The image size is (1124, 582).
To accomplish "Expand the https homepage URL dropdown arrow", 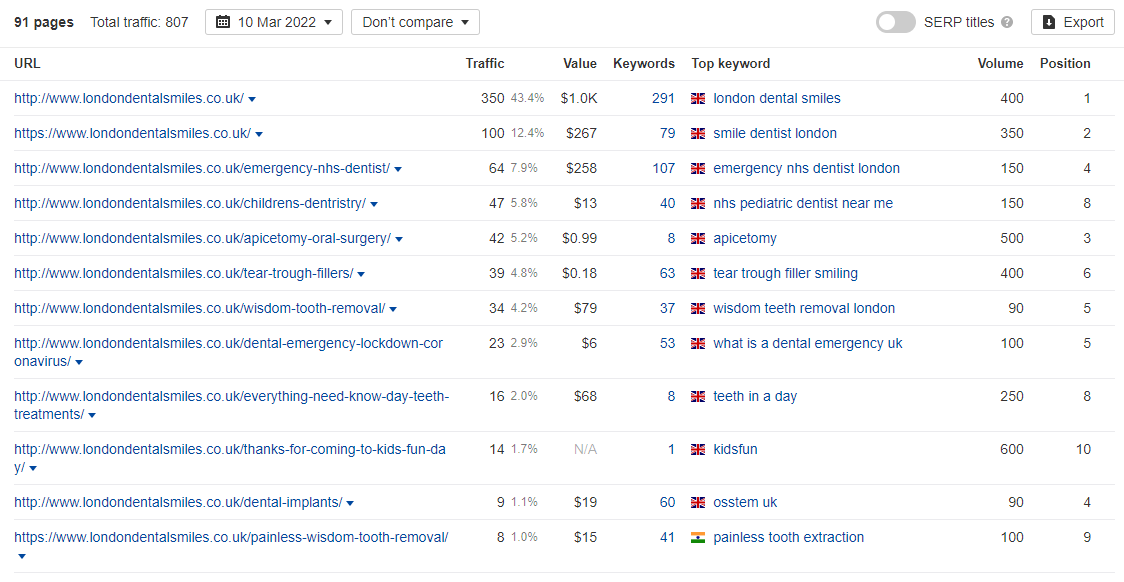I will 259,135.
